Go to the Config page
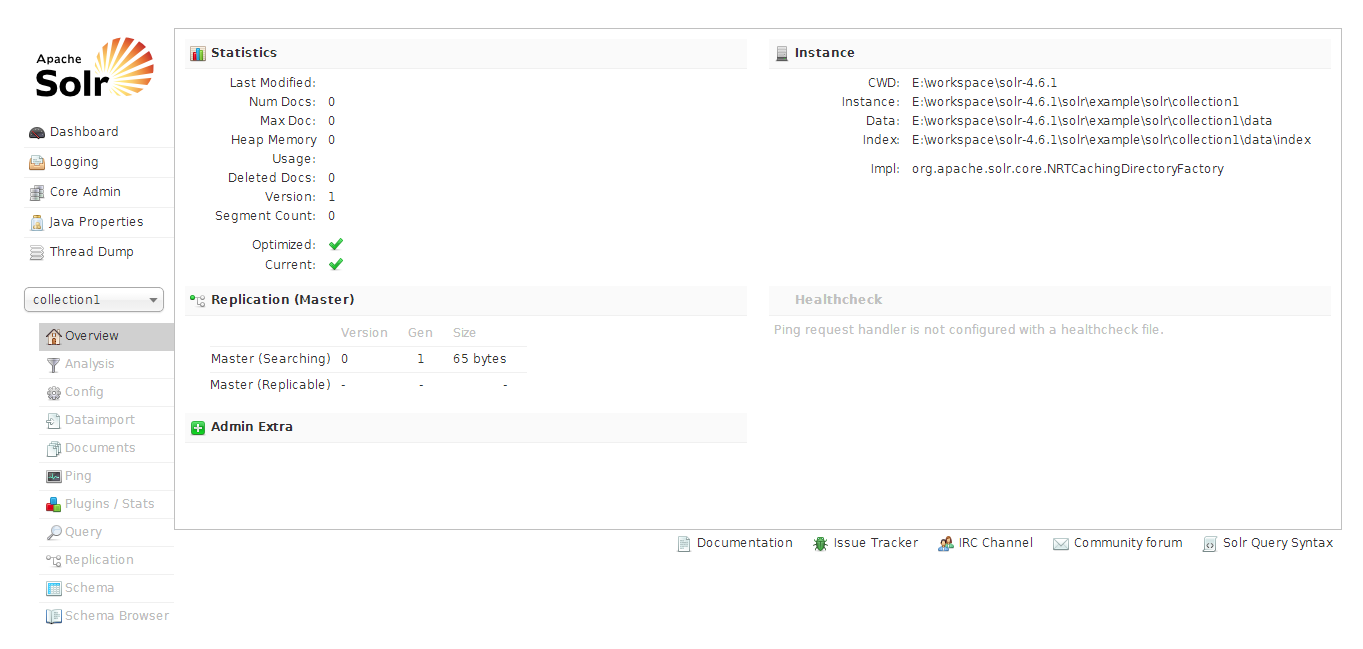The width and height of the screenshot is (1363, 649). click(x=106, y=392)
